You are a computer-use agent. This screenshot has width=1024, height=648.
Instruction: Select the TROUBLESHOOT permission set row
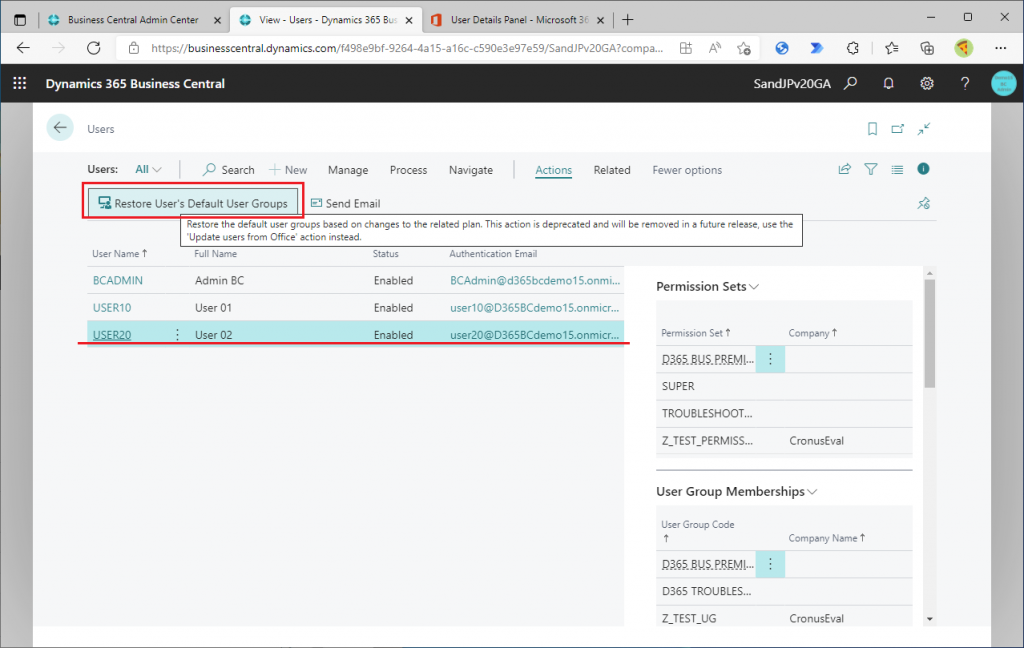click(x=784, y=413)
